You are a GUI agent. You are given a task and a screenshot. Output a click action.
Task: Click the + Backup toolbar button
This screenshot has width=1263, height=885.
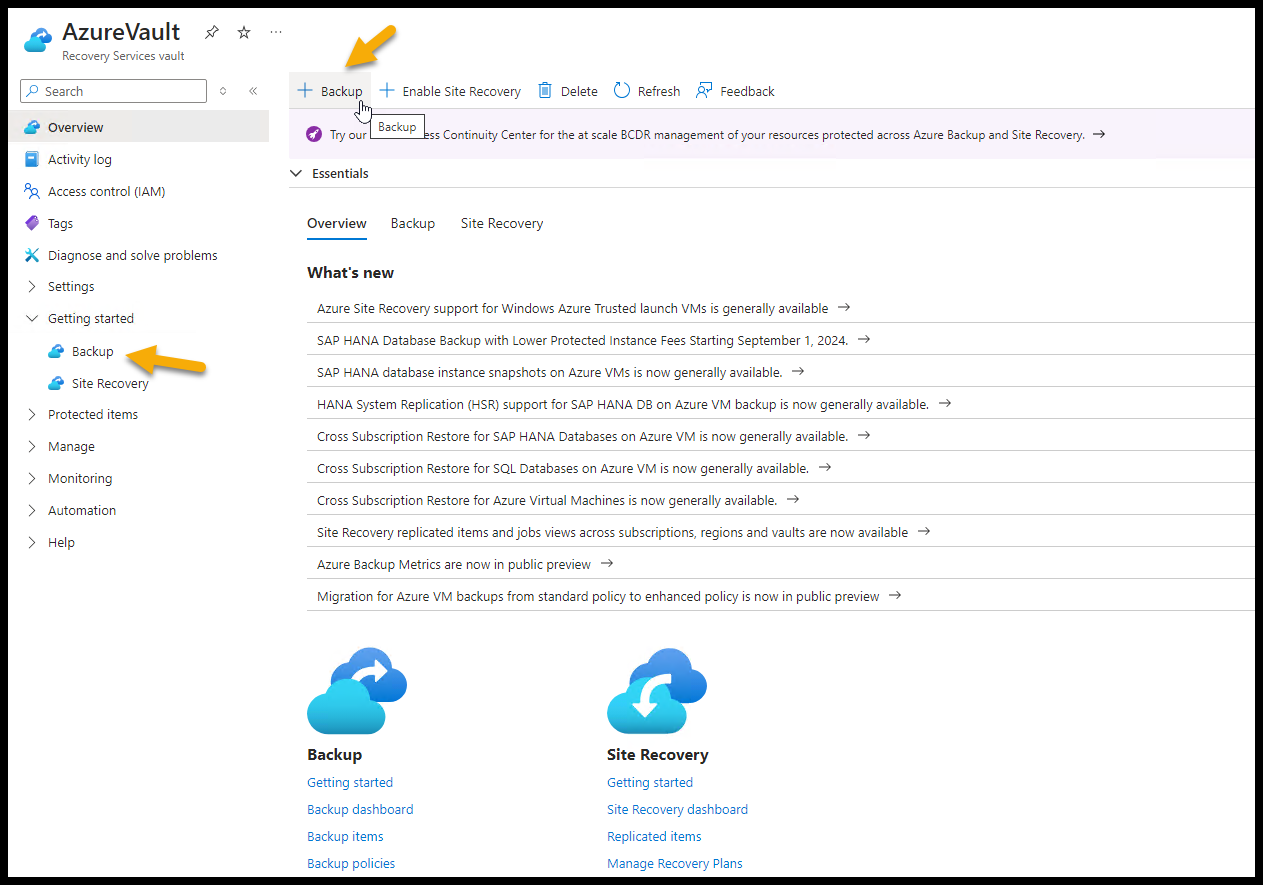[x=330, y=91]
